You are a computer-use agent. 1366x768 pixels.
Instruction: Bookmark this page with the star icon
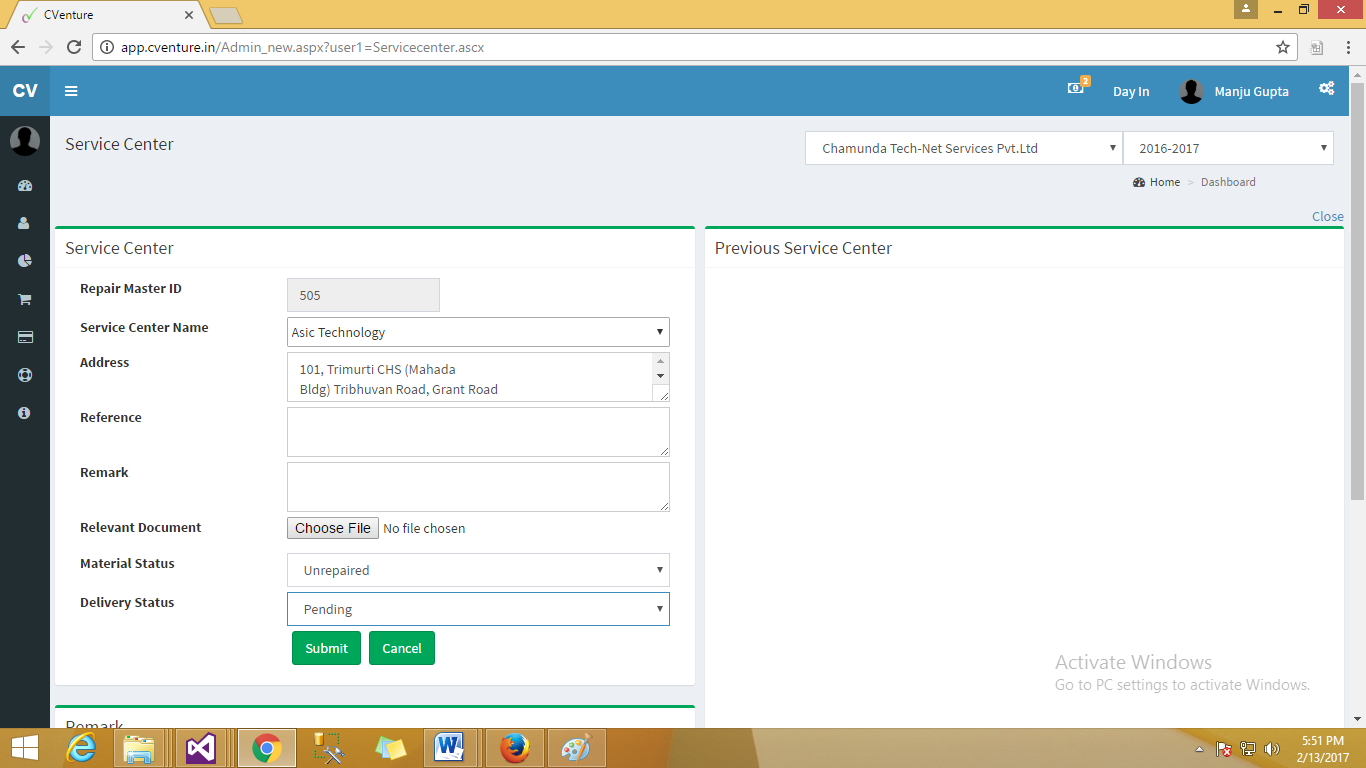(1283, 47)
